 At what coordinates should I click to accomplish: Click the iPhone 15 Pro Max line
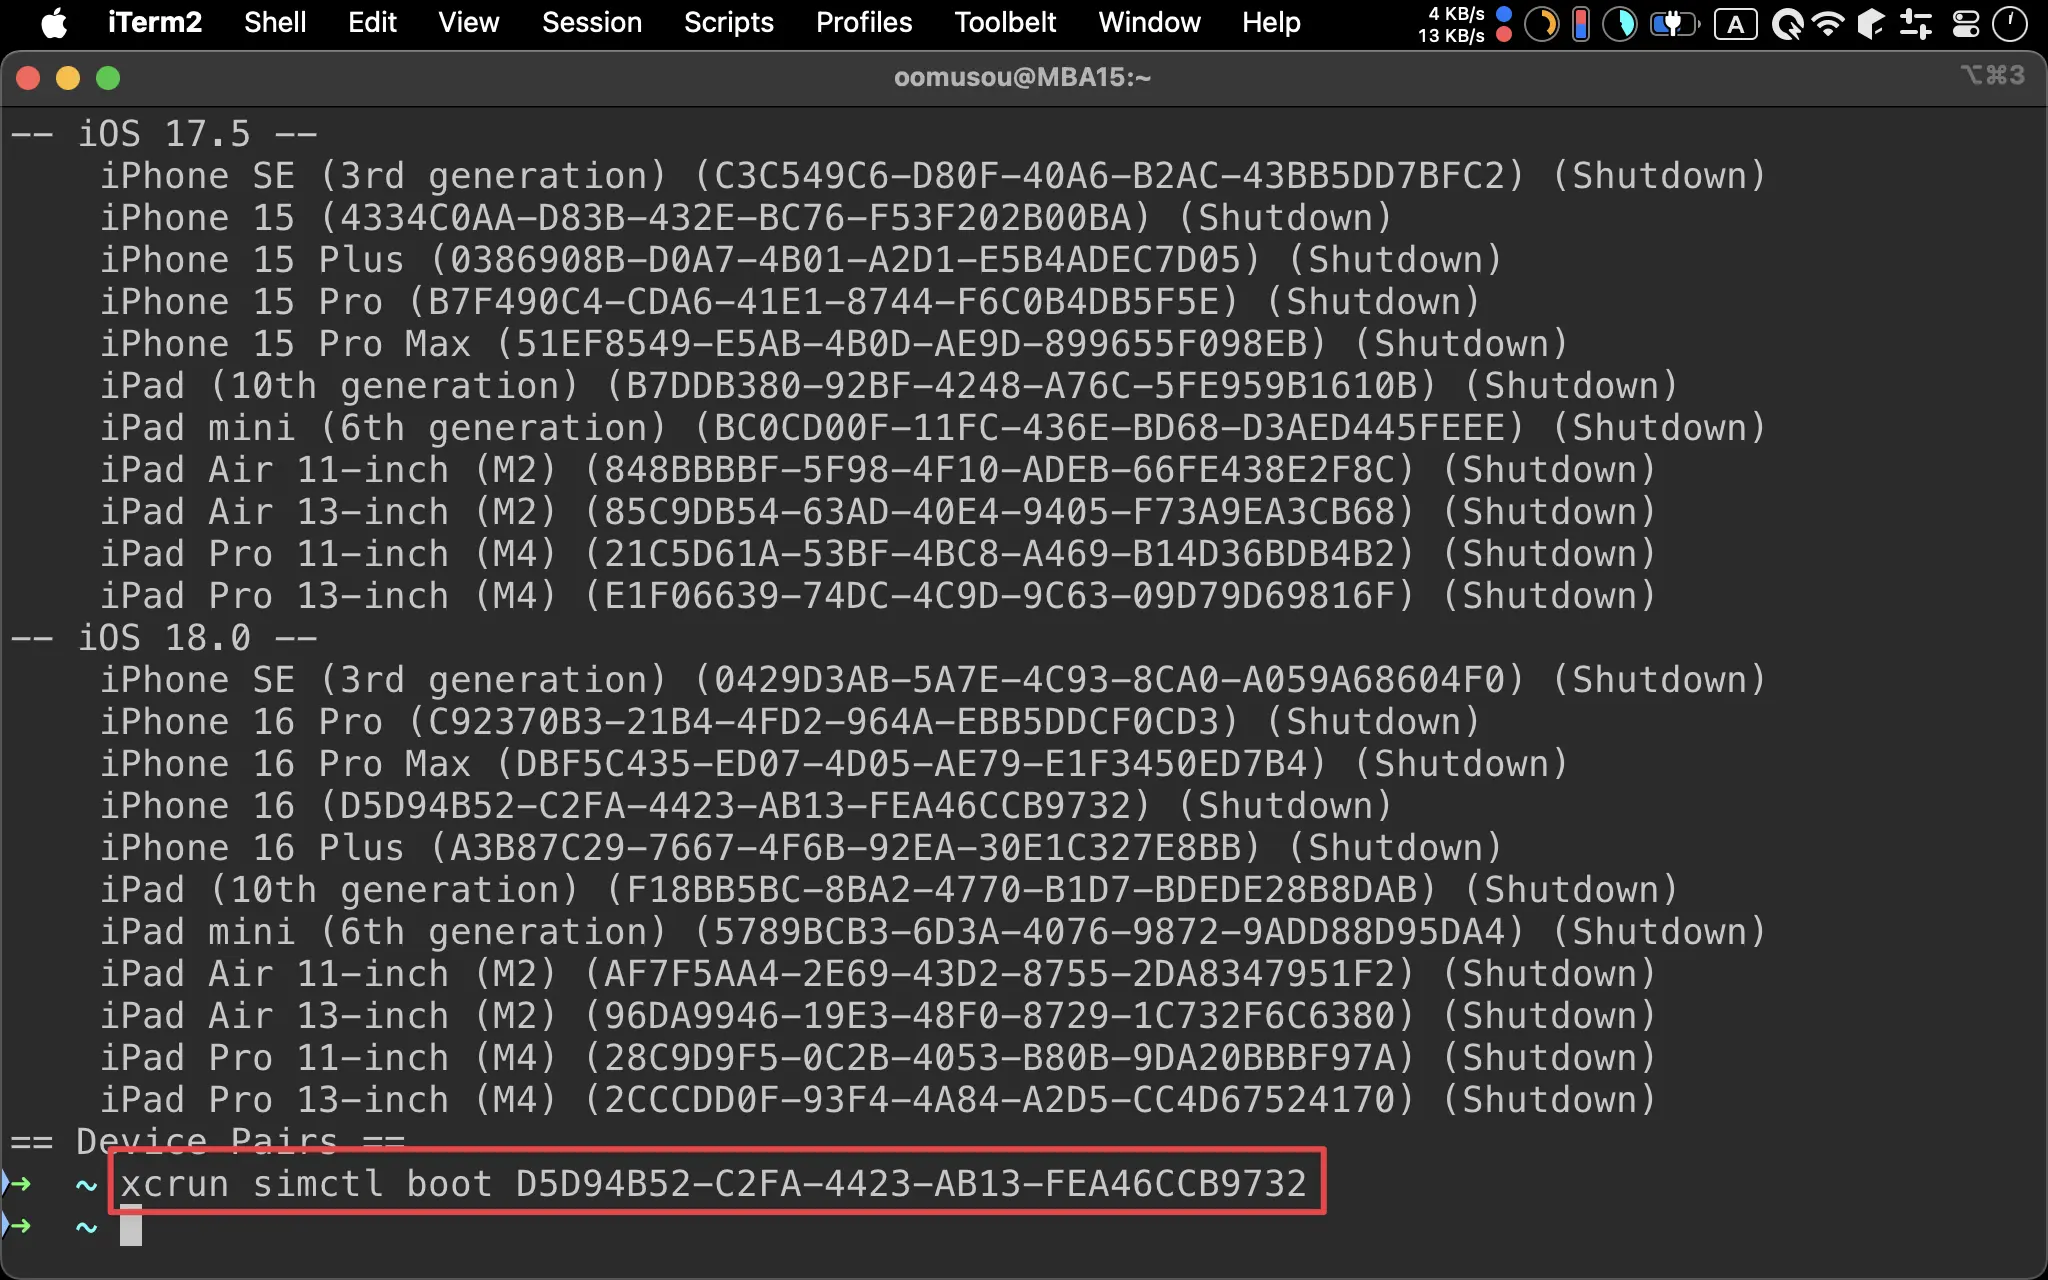pyautogui.click(x=834, y=344)
